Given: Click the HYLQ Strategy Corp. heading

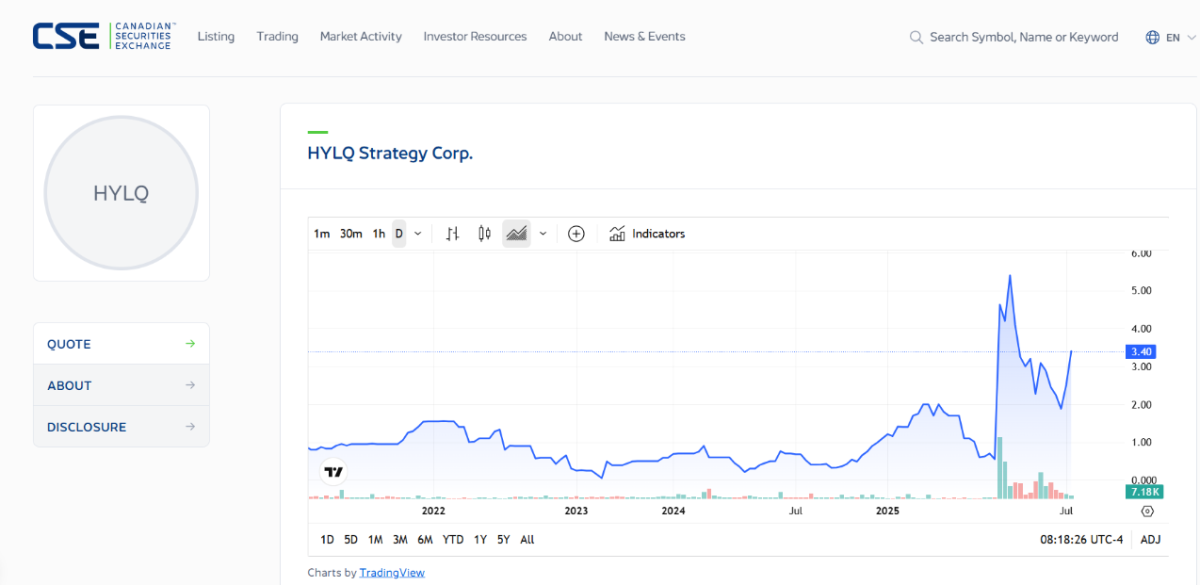Looking at the screenshot, I should point(390,154).
